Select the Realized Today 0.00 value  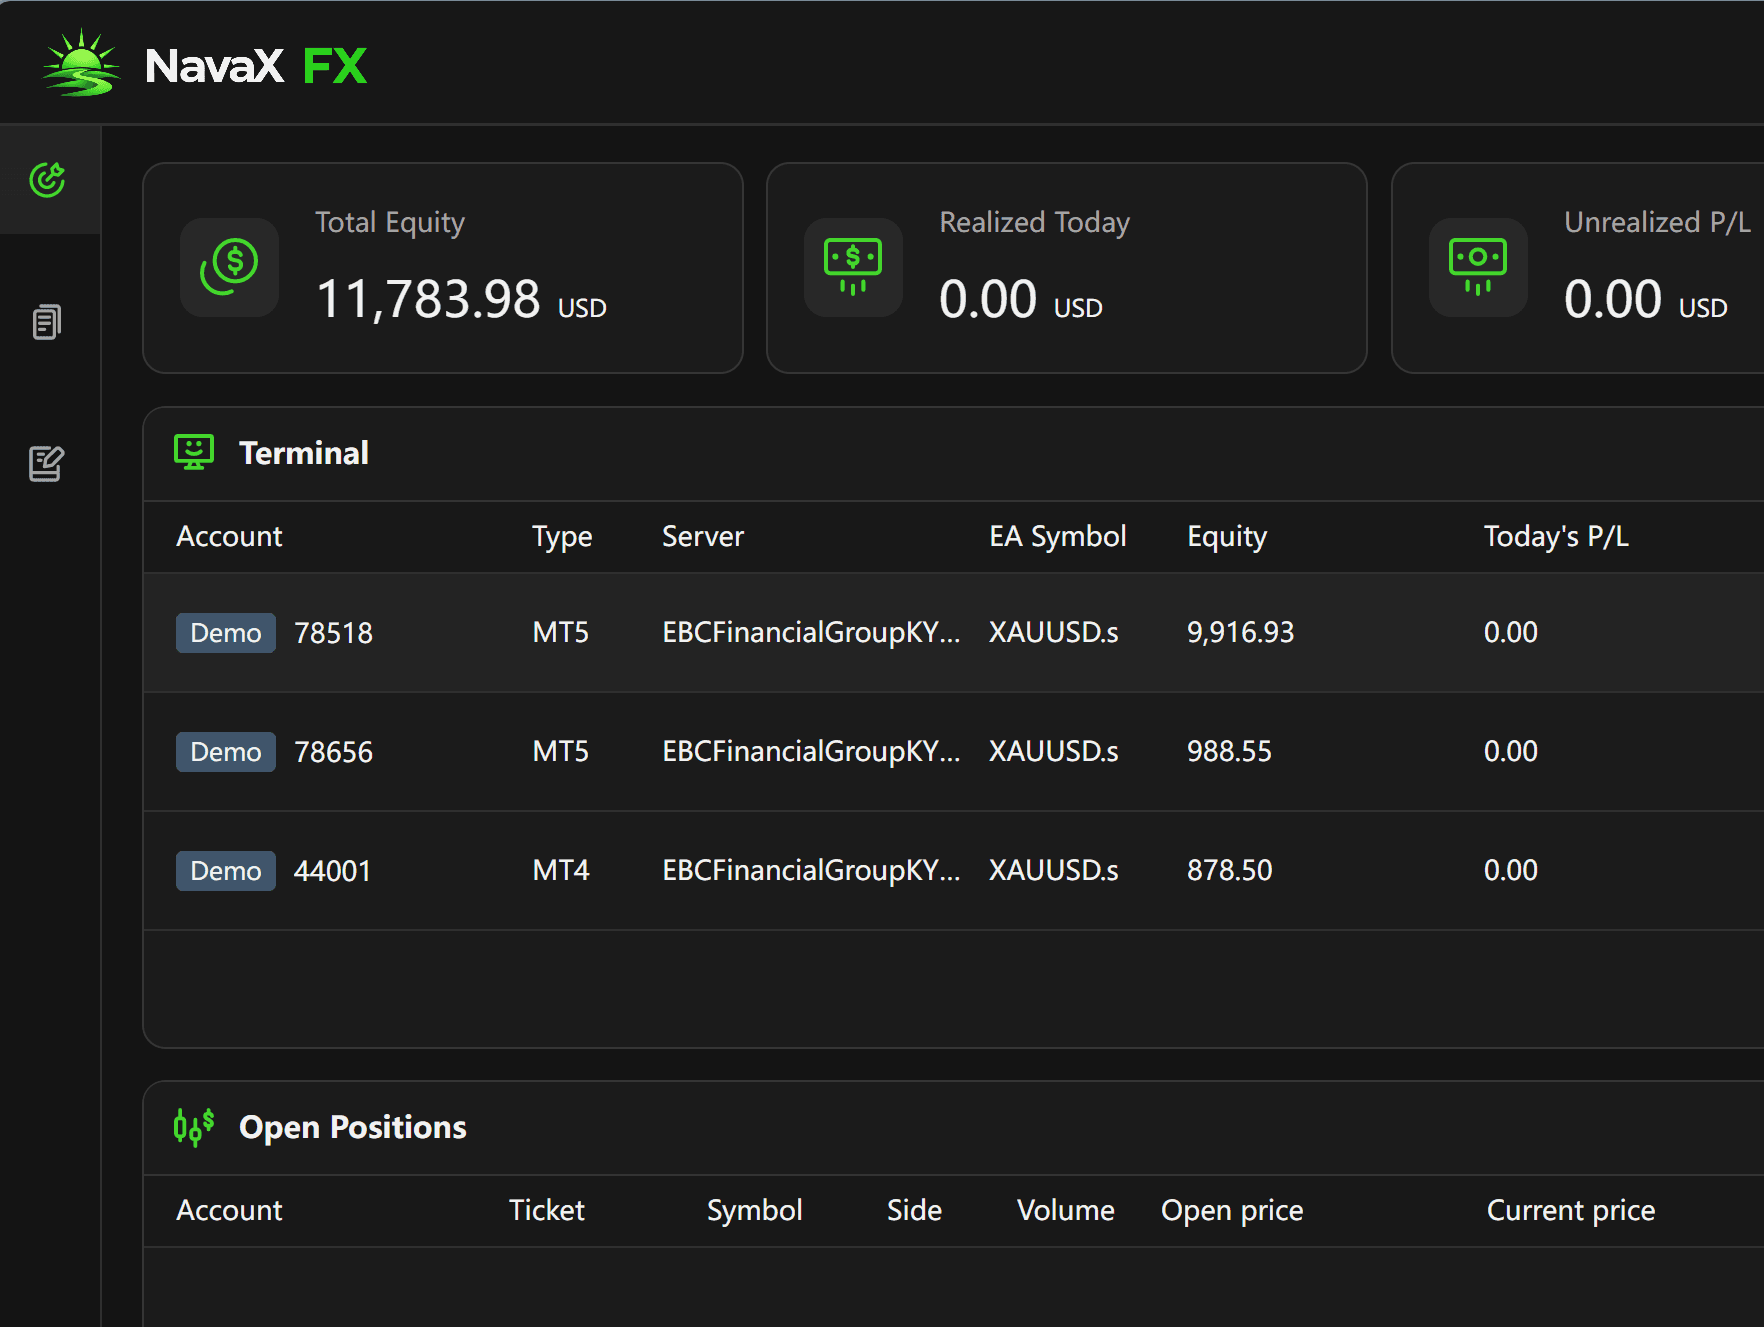pos(988,299)
